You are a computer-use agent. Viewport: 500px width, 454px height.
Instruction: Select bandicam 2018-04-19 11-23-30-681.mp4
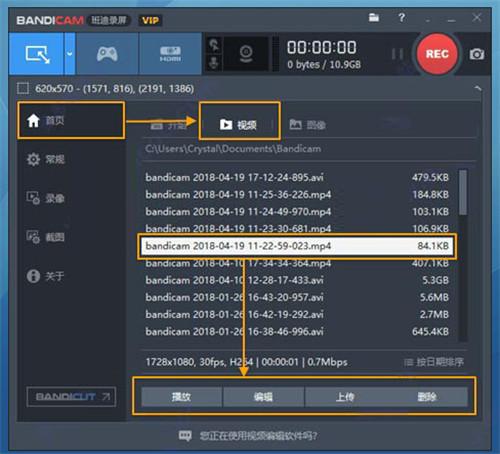tap(297, 228)
